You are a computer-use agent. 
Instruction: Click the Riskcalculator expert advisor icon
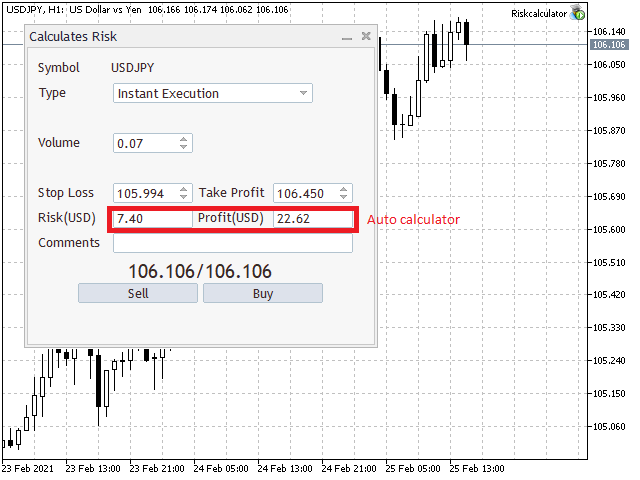577,13
